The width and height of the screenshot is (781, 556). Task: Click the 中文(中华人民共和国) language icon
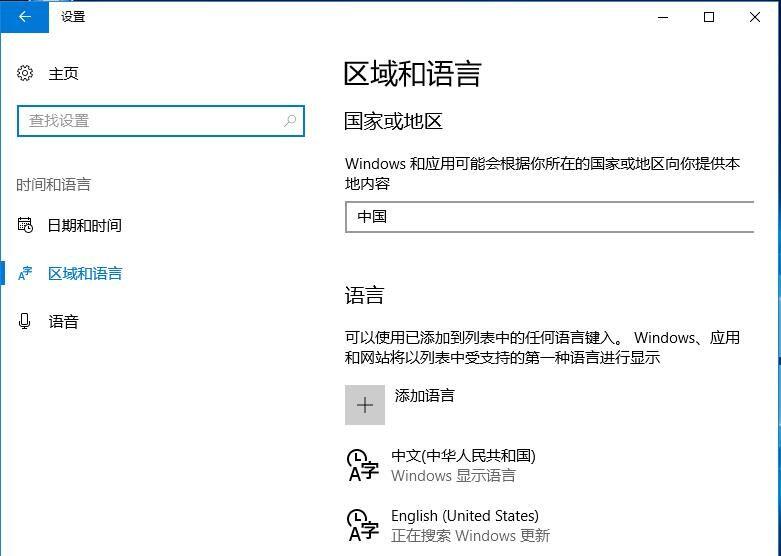(363, 466)
